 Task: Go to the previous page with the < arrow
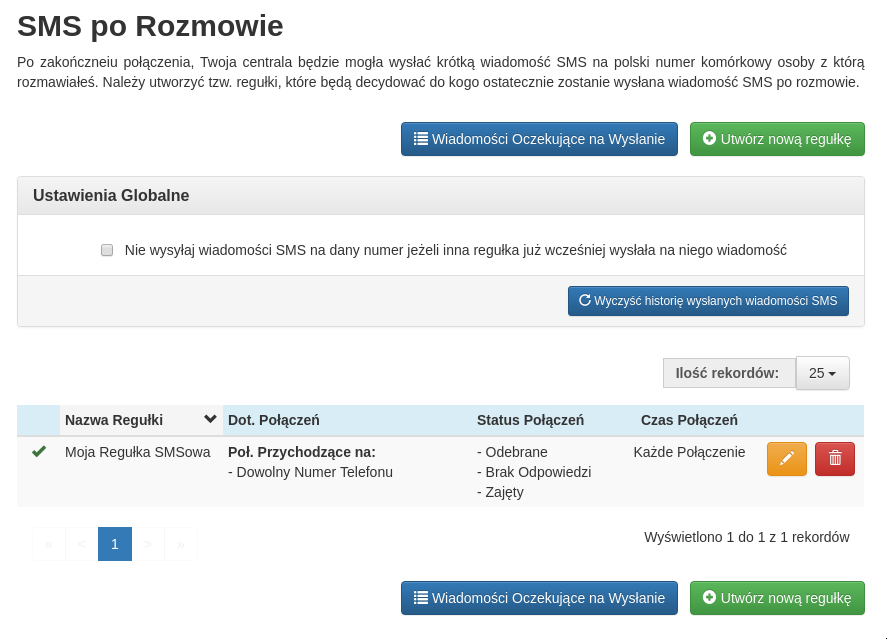point(81,544)
